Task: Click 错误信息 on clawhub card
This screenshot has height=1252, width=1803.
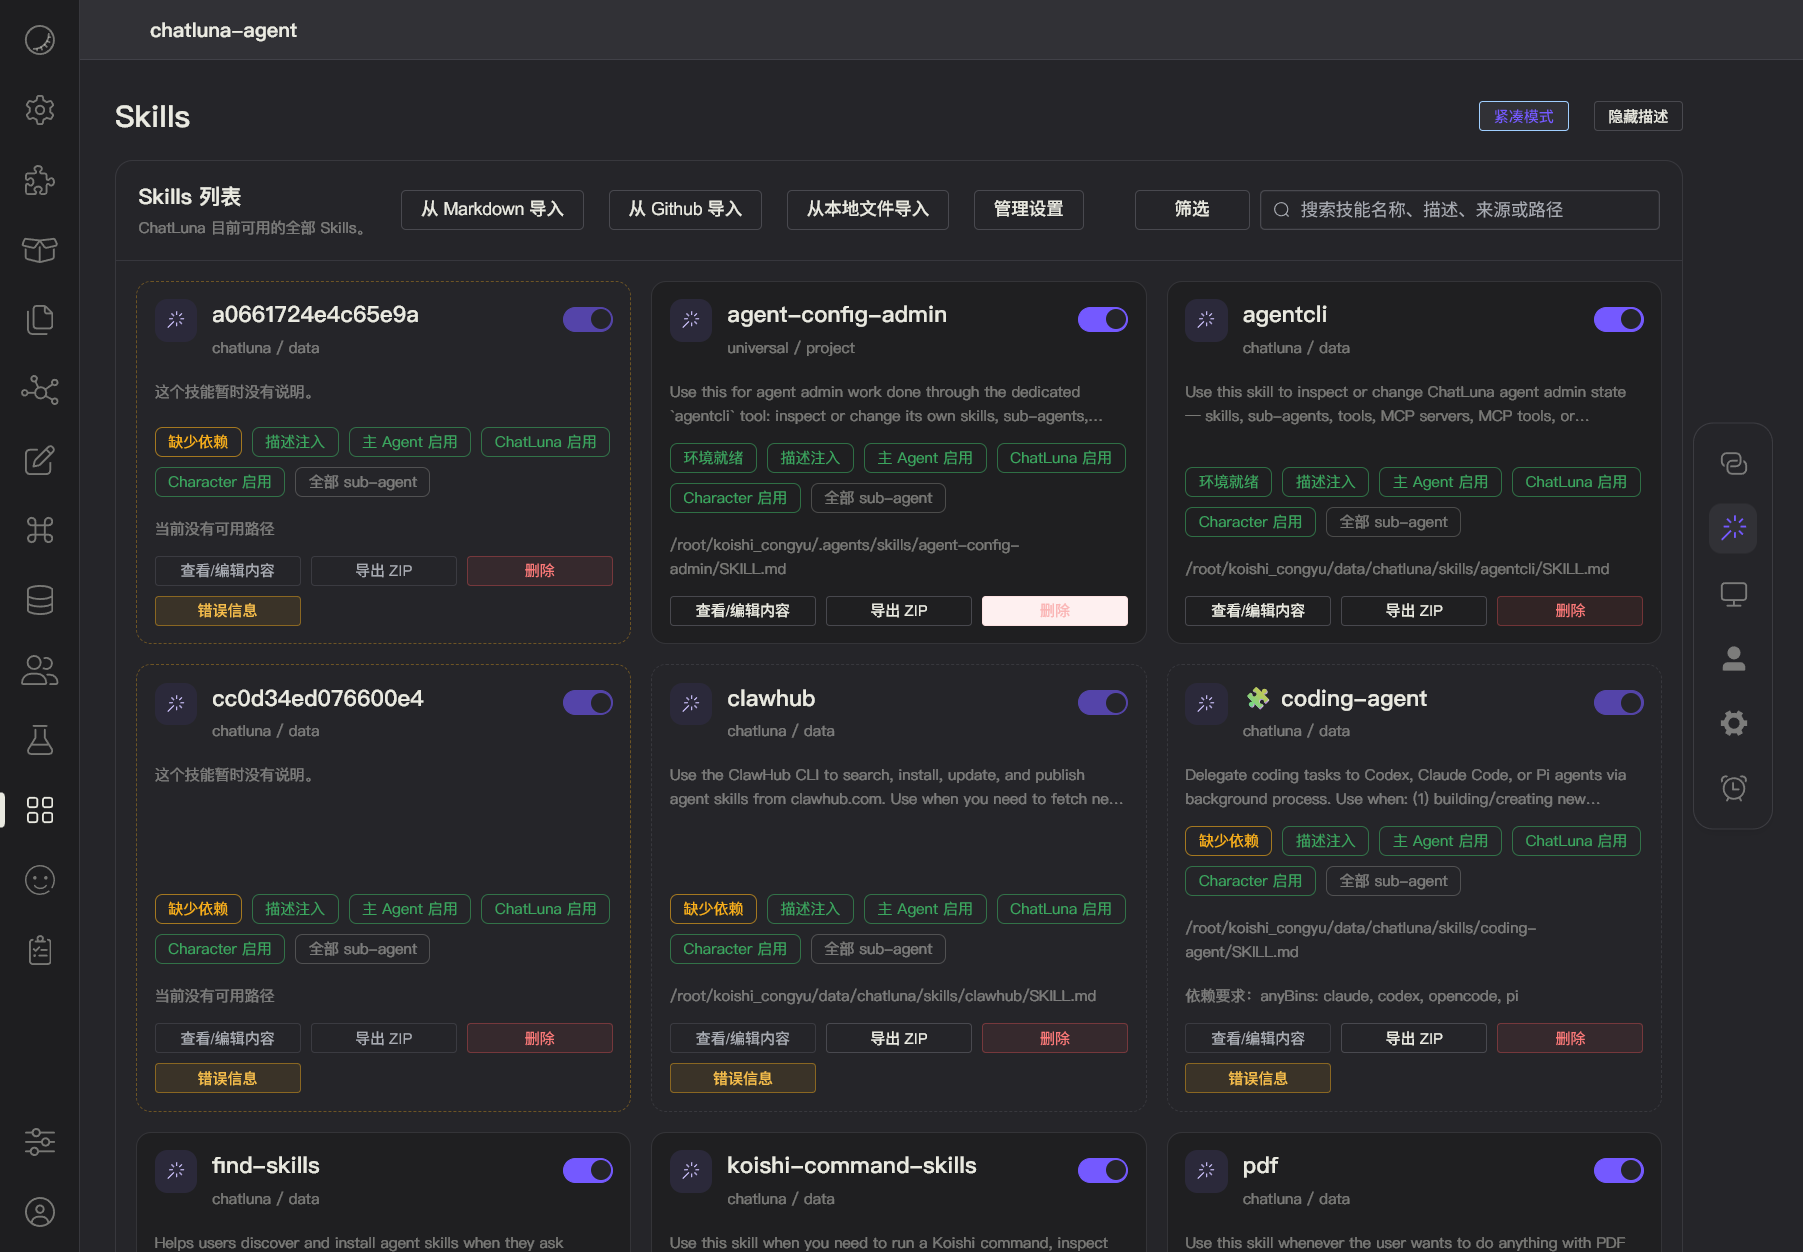Action: 743,1078
